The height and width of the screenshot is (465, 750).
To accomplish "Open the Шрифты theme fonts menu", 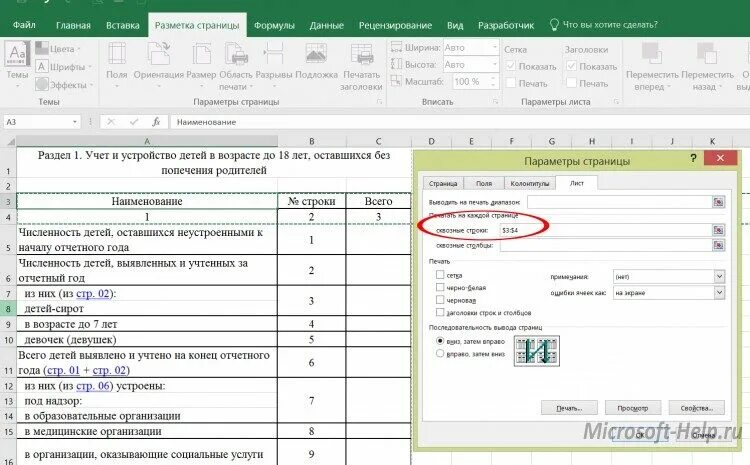I will (x=63, y=66).
